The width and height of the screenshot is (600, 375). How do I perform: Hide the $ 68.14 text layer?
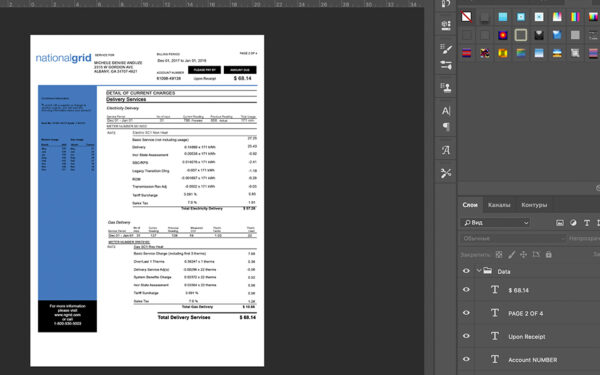[x=466, y=290]
